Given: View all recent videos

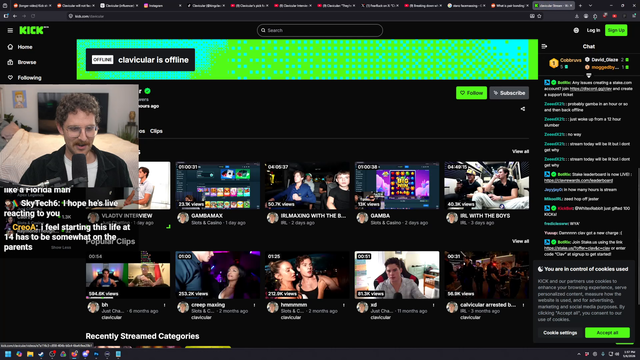Looking at the screenshot, I should coord(520,151).
